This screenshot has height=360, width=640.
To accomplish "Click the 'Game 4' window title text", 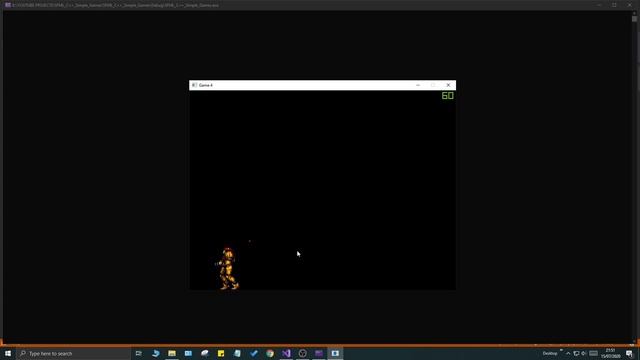I will pyautogui.click(x=206, y=85).
